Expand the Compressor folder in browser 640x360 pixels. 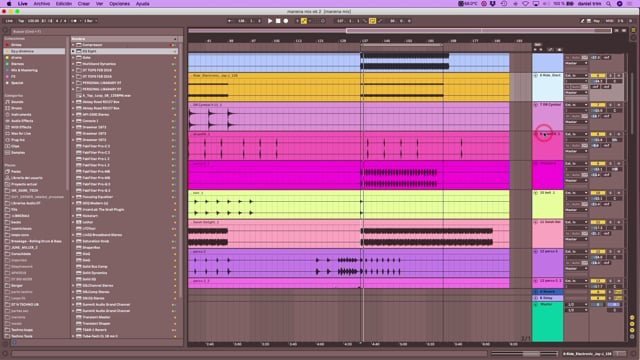coord(73,45)
